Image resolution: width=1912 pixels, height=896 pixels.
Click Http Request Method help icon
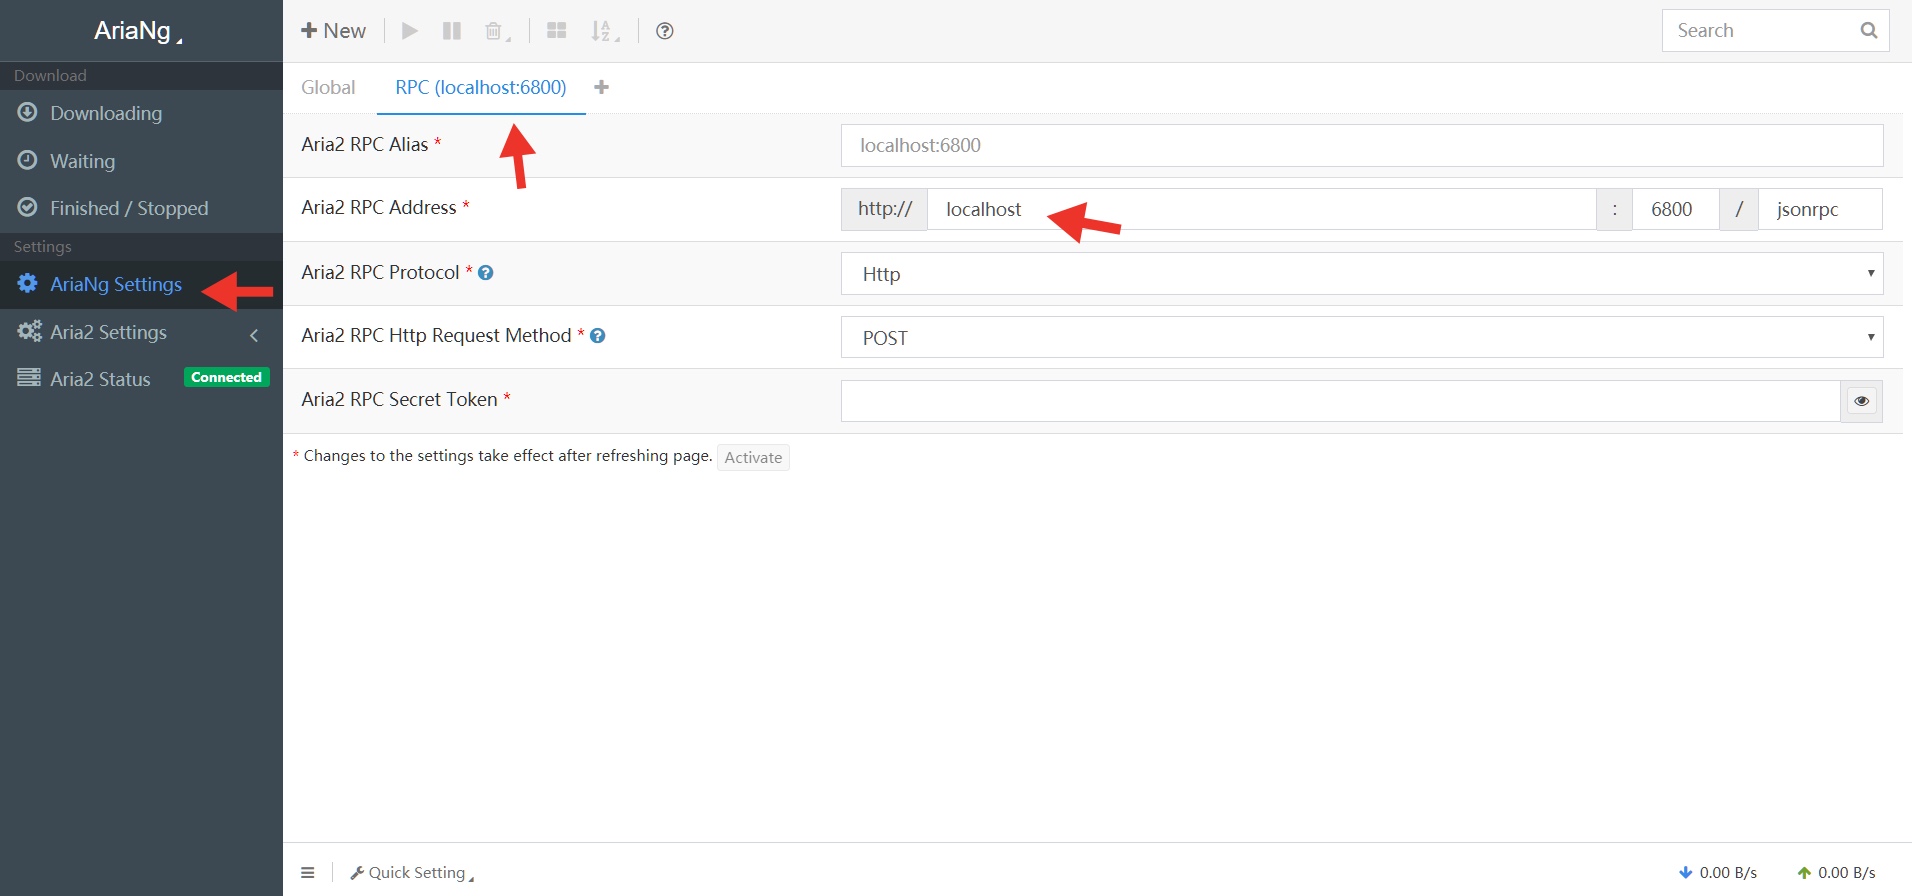598,336
